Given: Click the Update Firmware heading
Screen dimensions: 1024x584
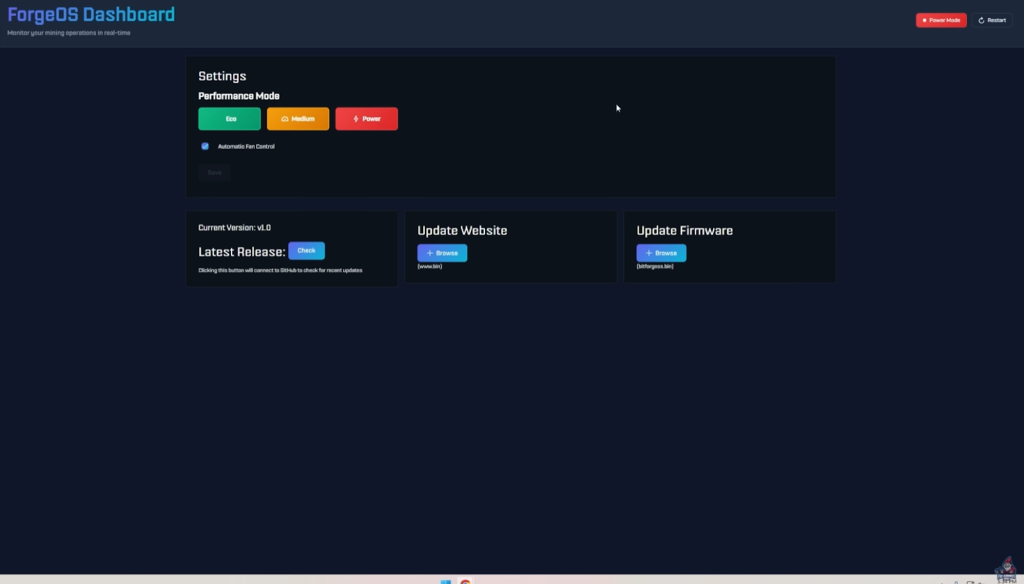Looking at the screenshot, I should coord(684,230).
